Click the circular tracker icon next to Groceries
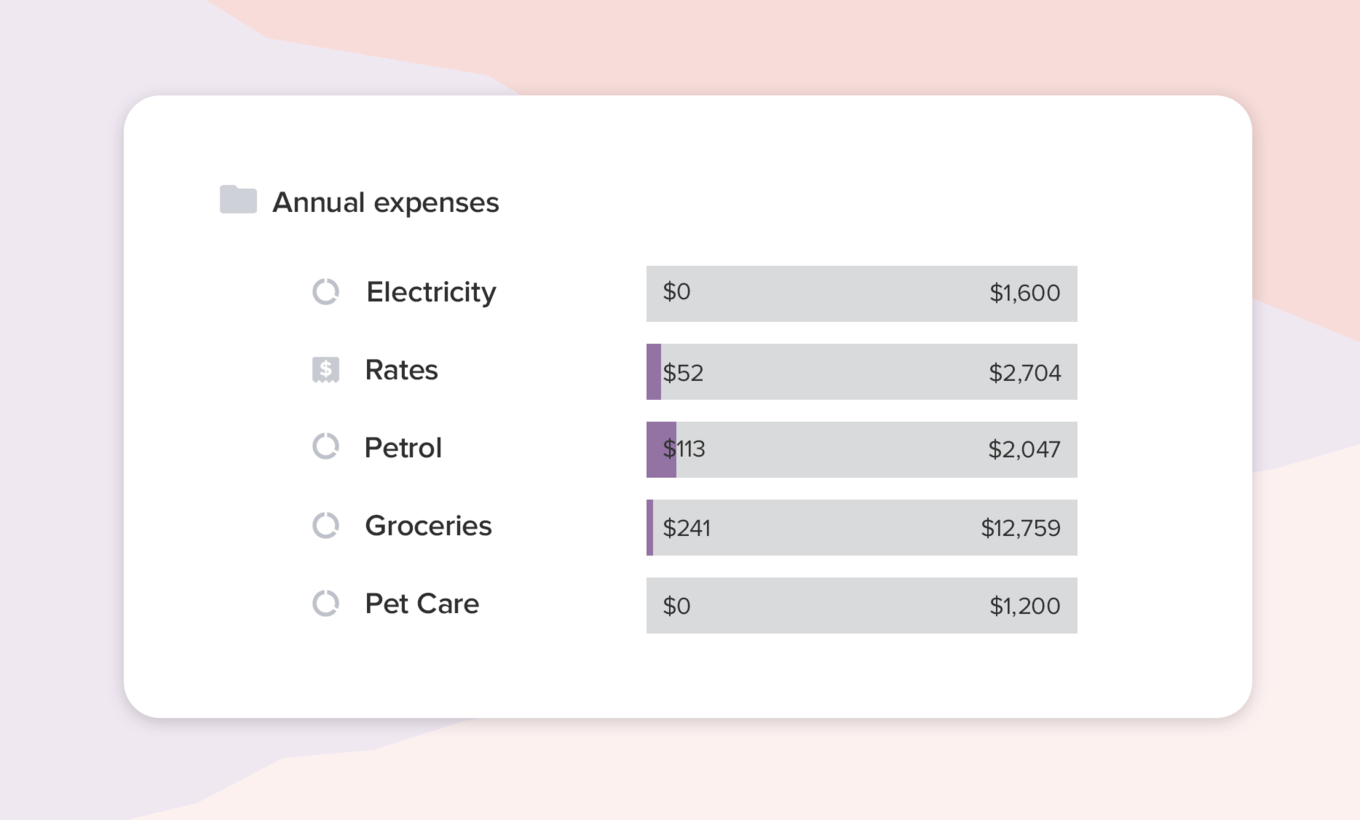 [325, 525]
